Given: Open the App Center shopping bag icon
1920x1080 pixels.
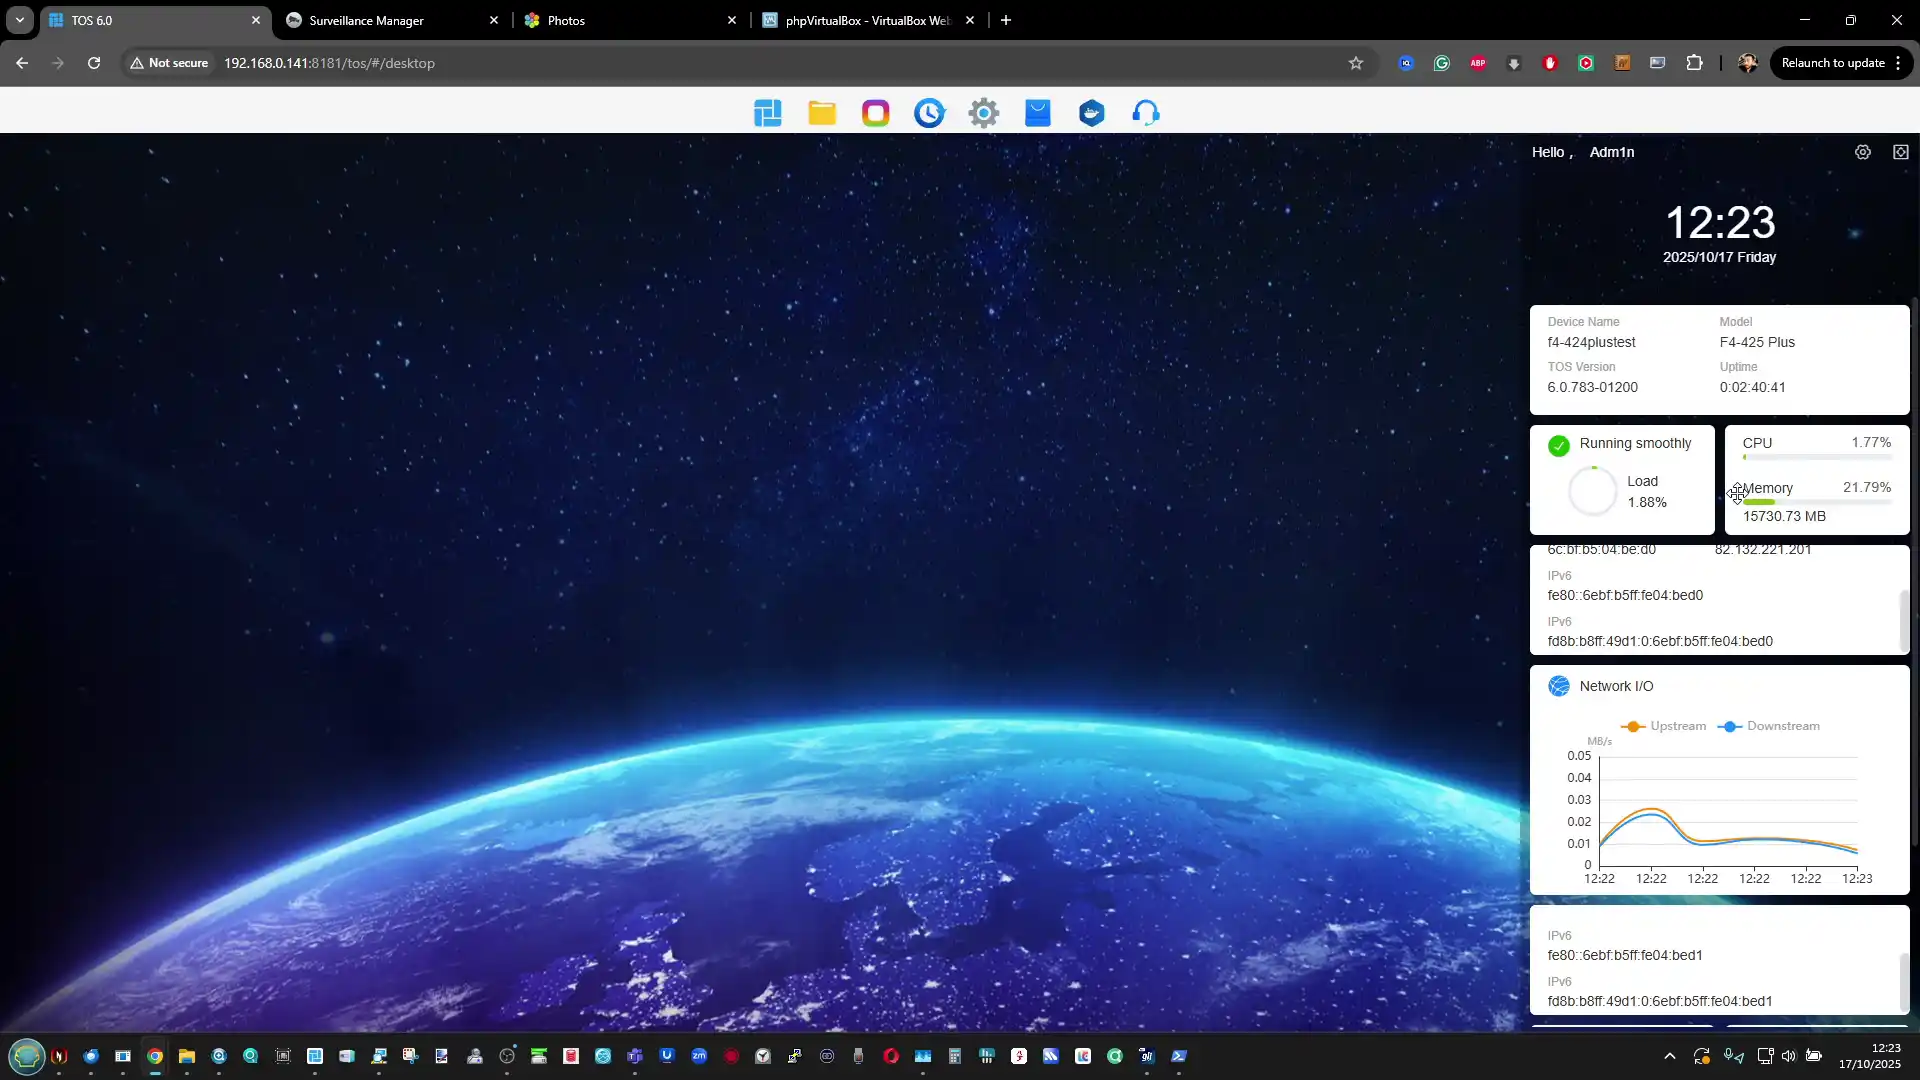Looking at the screenshot, I should [1038, 113].
